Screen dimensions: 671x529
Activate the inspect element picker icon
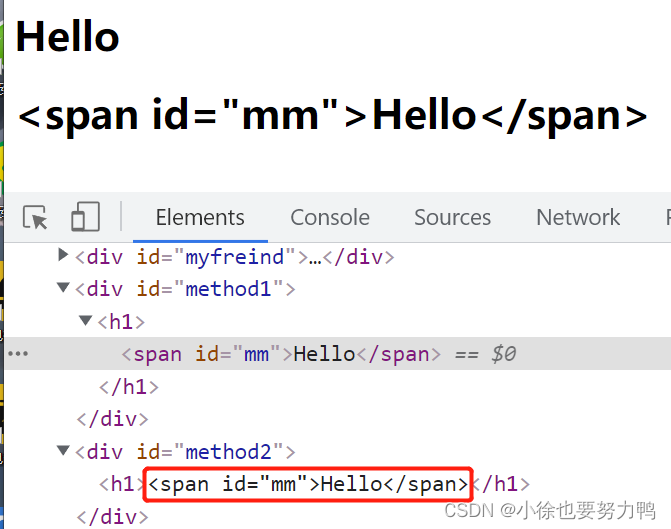tap(35, 217)
